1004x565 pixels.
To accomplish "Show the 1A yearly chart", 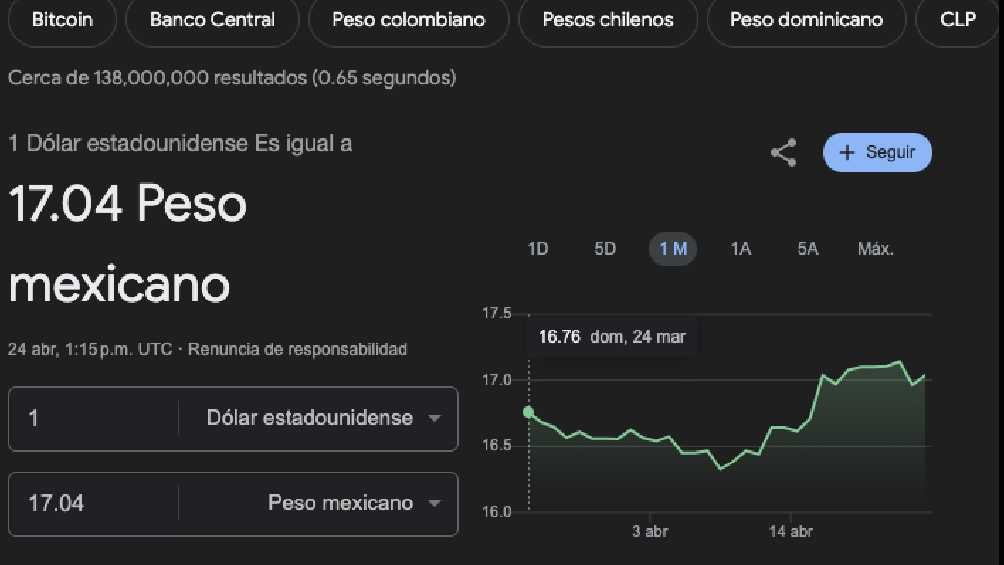I will [740, 249].
